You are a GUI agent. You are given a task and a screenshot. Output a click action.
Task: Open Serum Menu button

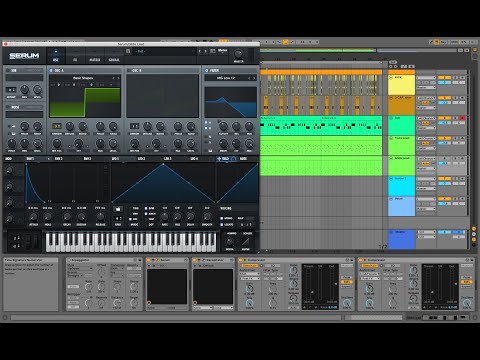pos(222,51)
